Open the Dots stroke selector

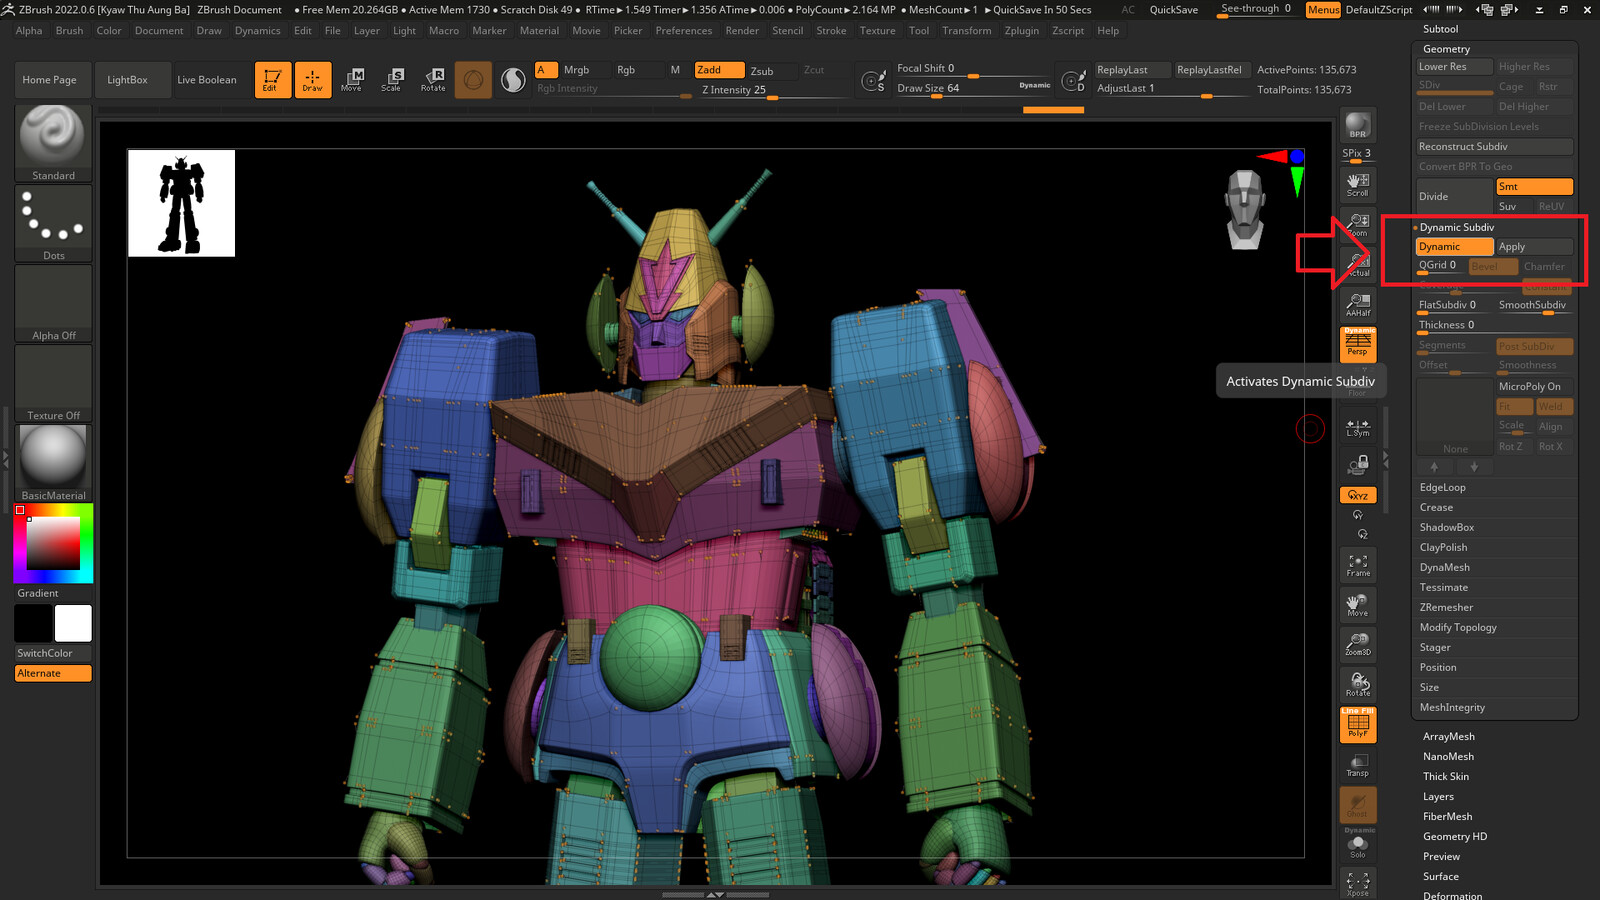point(53,223)
